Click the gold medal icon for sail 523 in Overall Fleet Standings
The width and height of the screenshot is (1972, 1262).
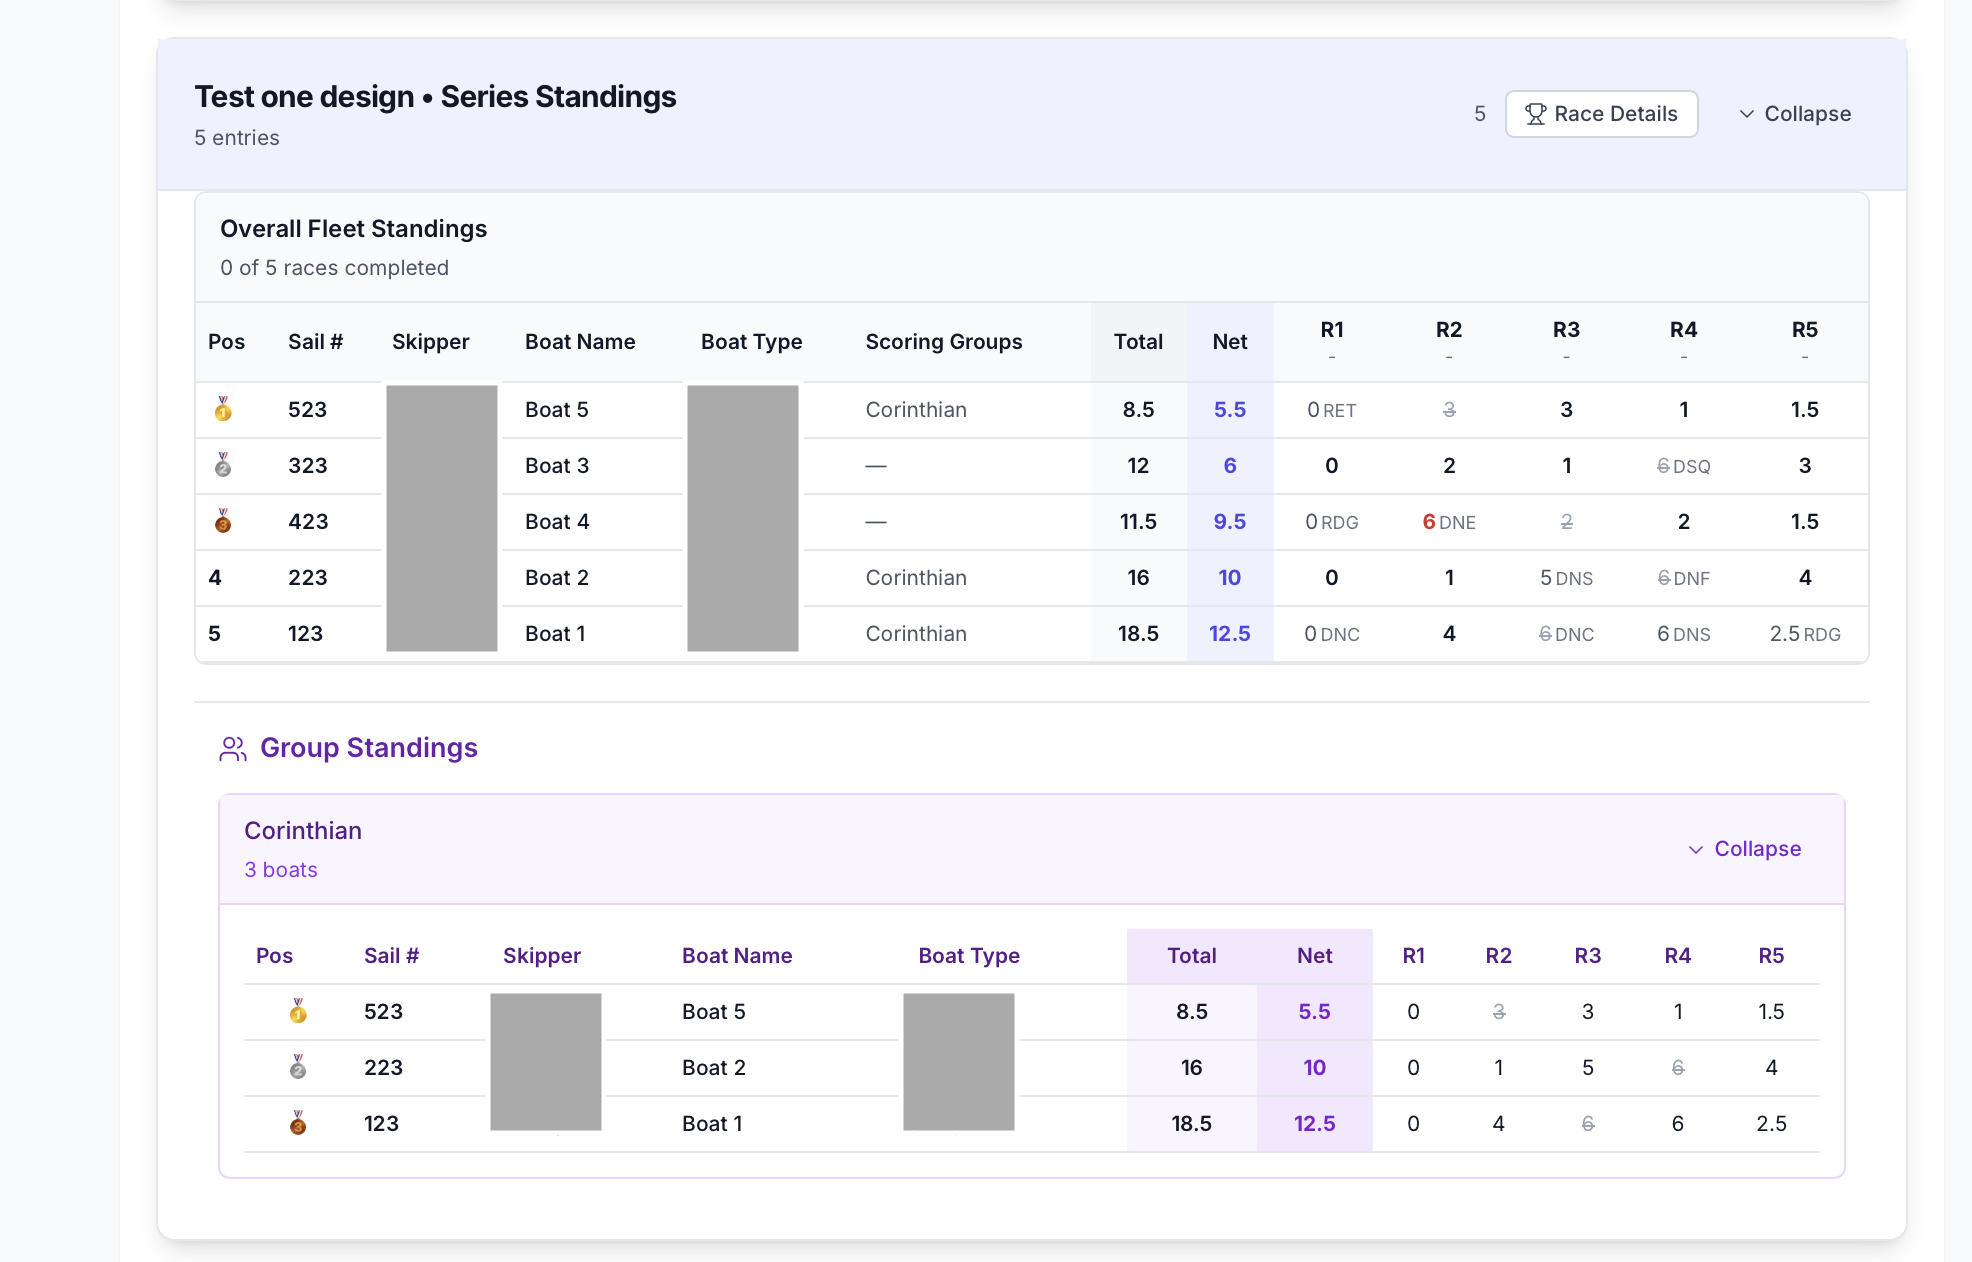coord(223,409)
